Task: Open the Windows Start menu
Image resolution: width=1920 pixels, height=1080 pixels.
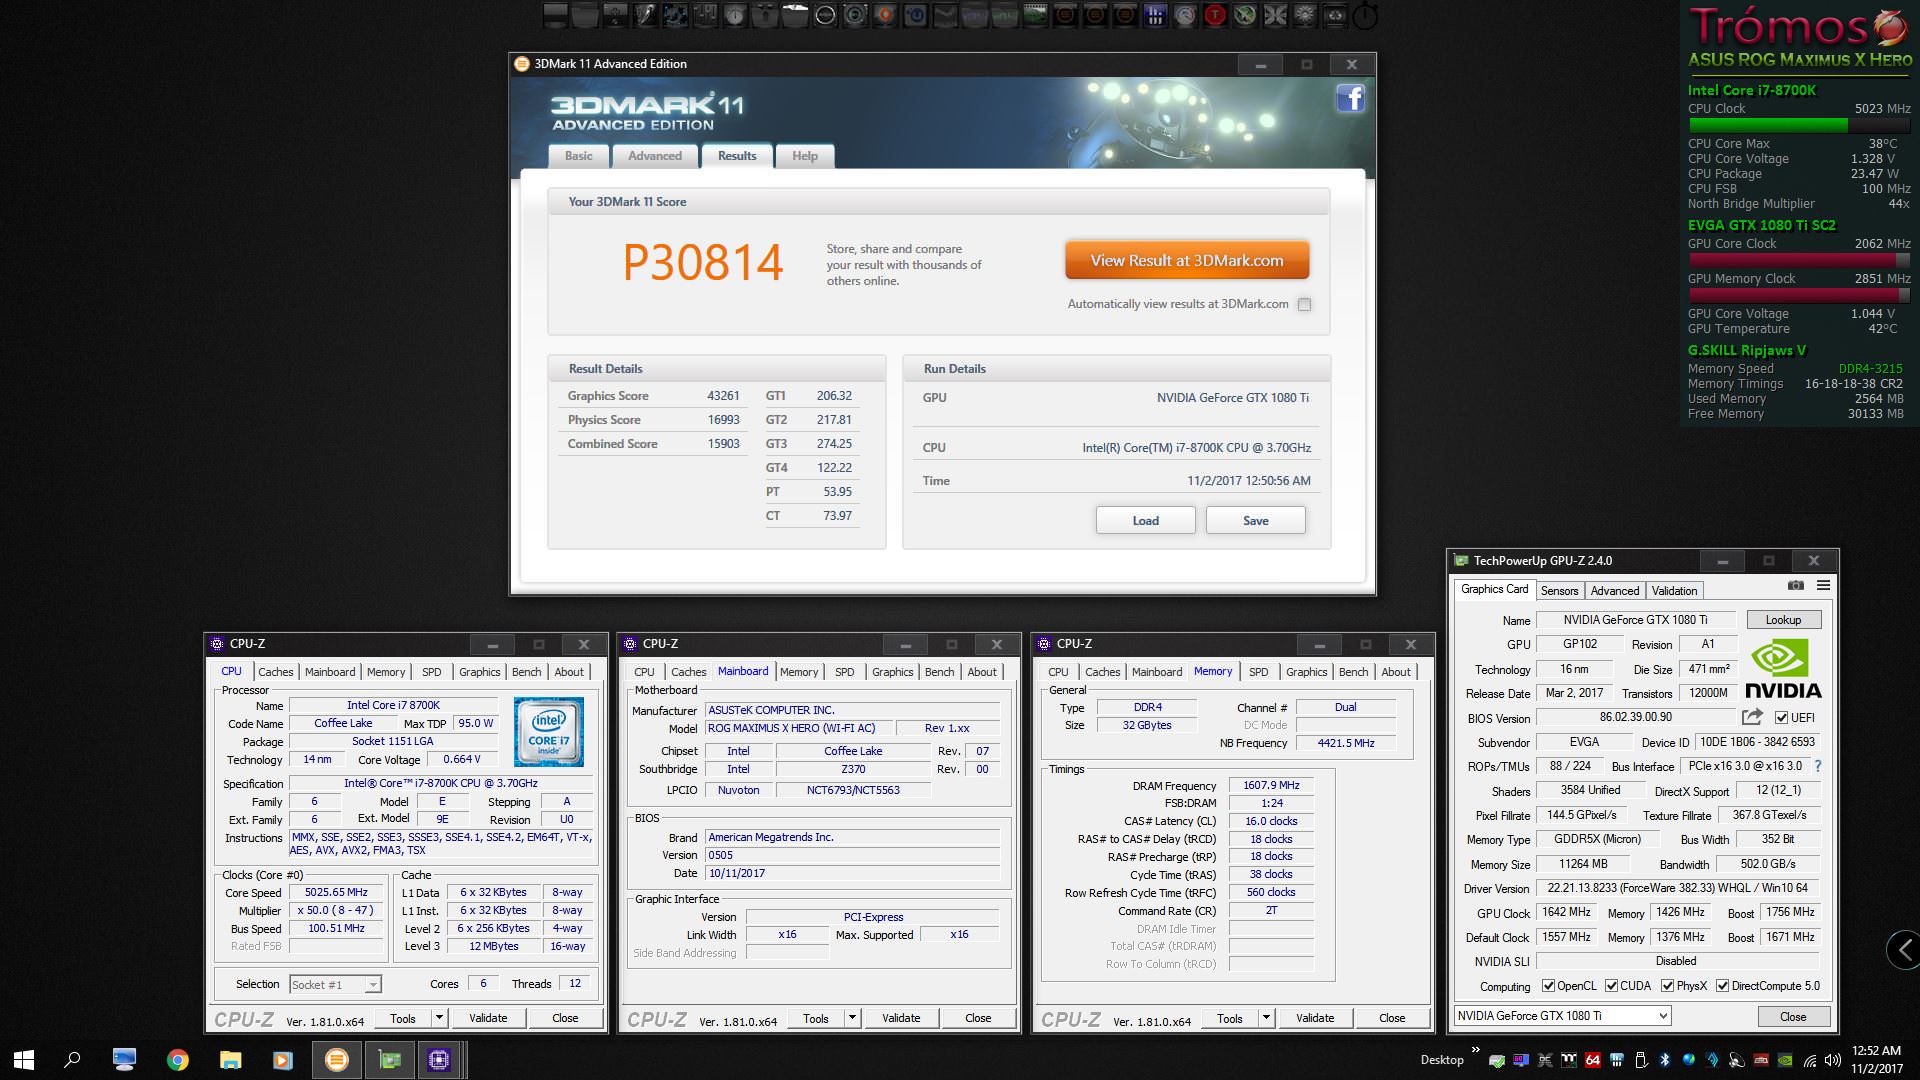Action: pos(24,1060)
